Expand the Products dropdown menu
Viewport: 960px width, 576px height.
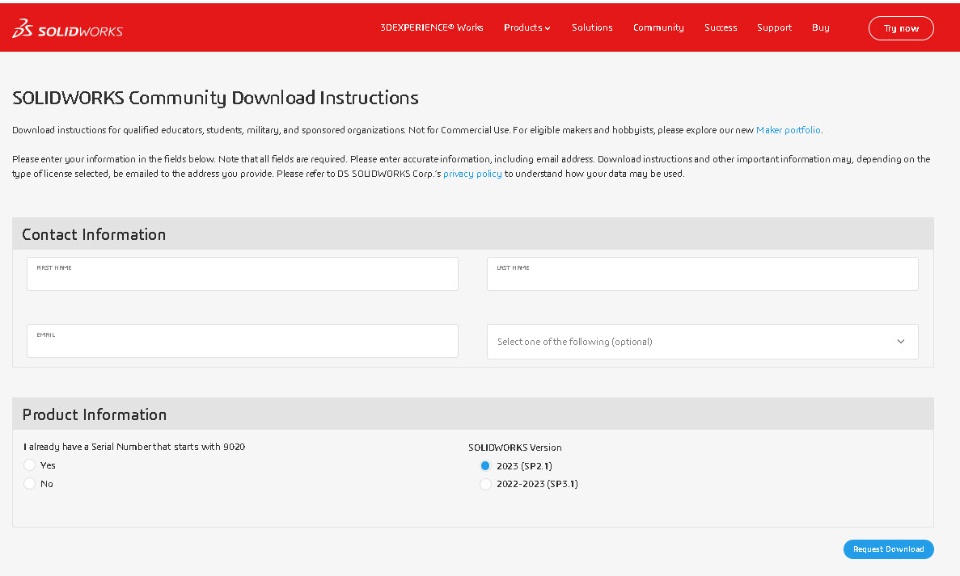point(527,28)
